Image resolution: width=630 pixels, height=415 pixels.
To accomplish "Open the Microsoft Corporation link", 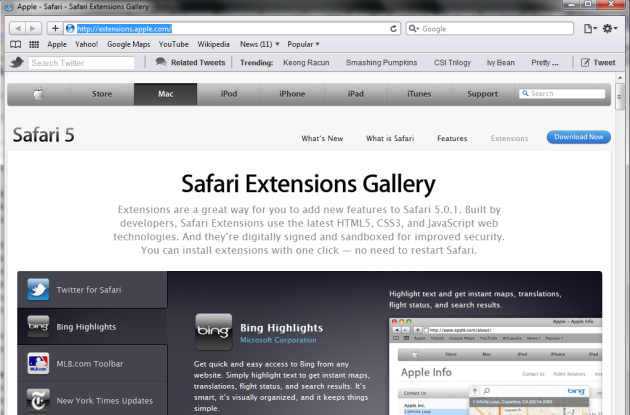I will click(278, 340).
